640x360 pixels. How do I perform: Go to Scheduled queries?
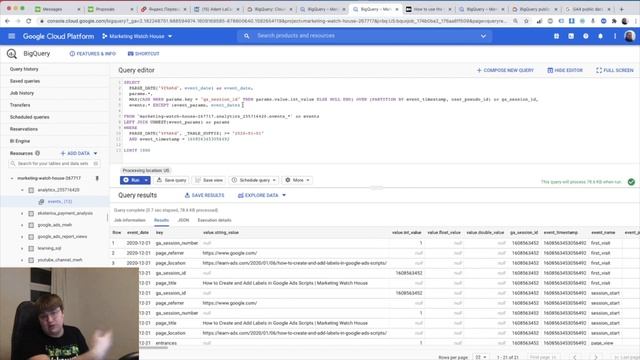[29, 117]
